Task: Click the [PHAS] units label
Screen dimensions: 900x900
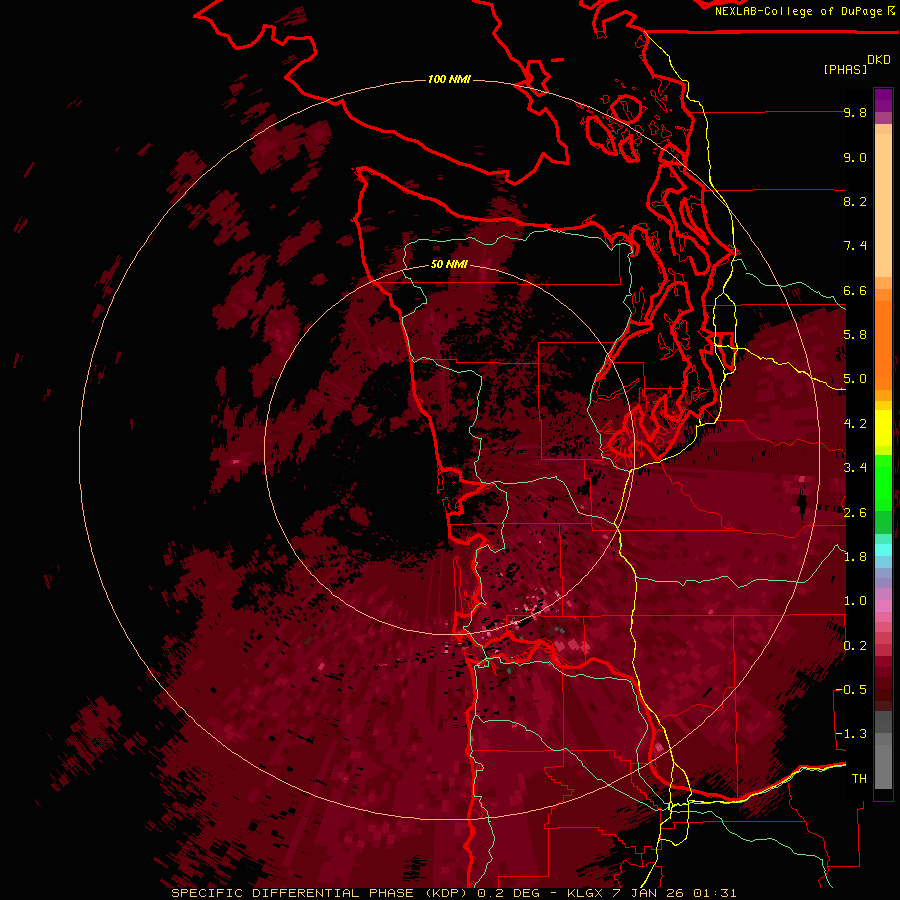Action: (x=845, y=69)
